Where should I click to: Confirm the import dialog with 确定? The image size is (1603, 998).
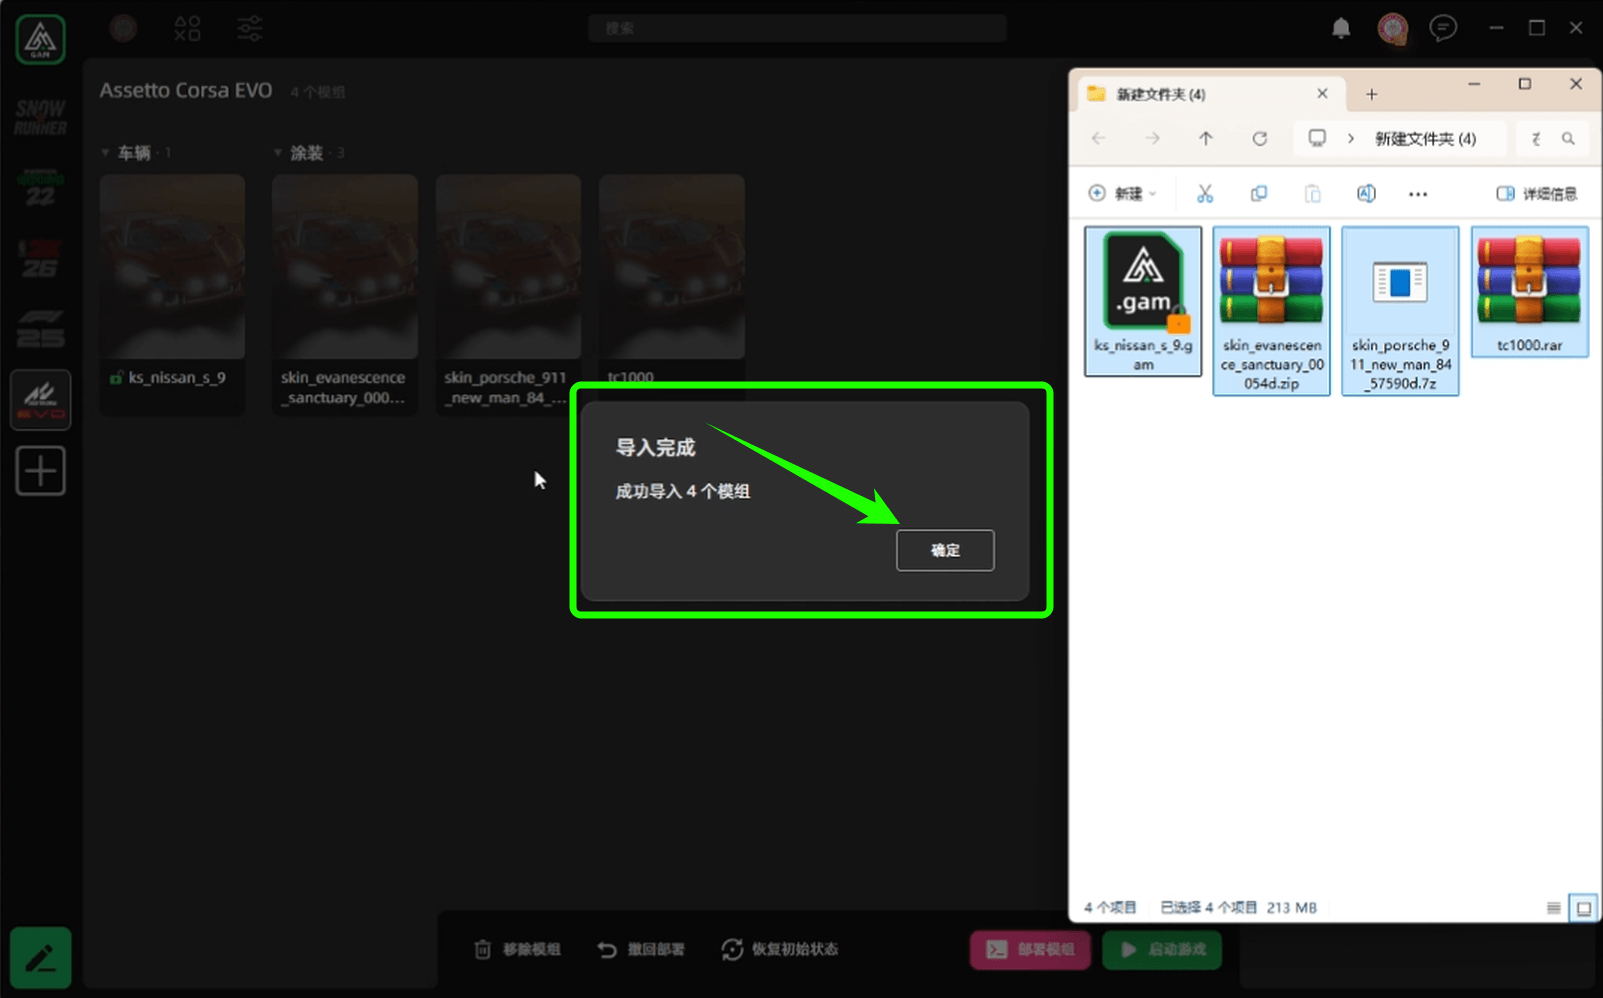[945, 550]
